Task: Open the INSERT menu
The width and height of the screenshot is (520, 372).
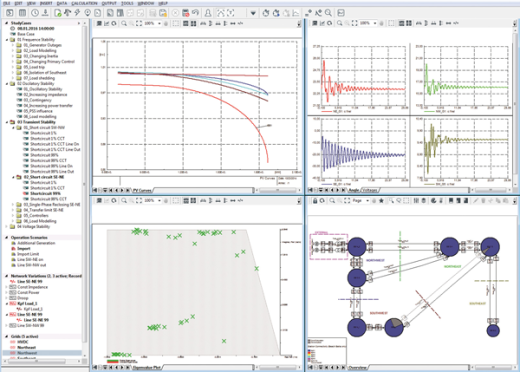Action: (x=46, y=3)
